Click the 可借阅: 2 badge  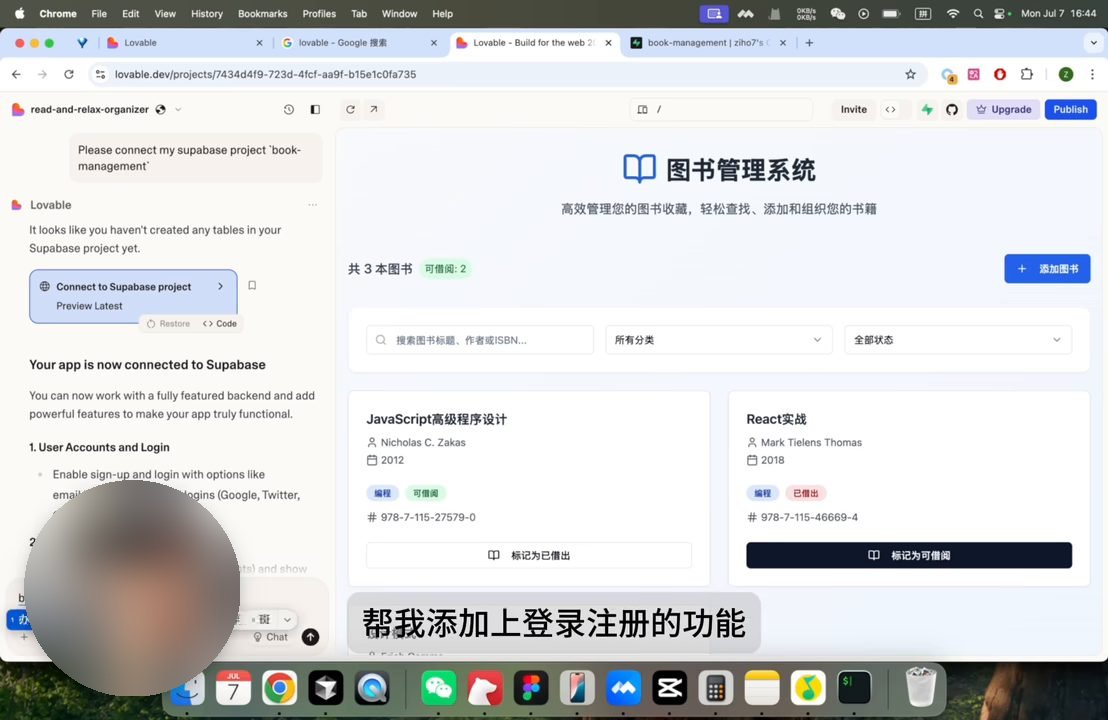(x=445, y=268)
